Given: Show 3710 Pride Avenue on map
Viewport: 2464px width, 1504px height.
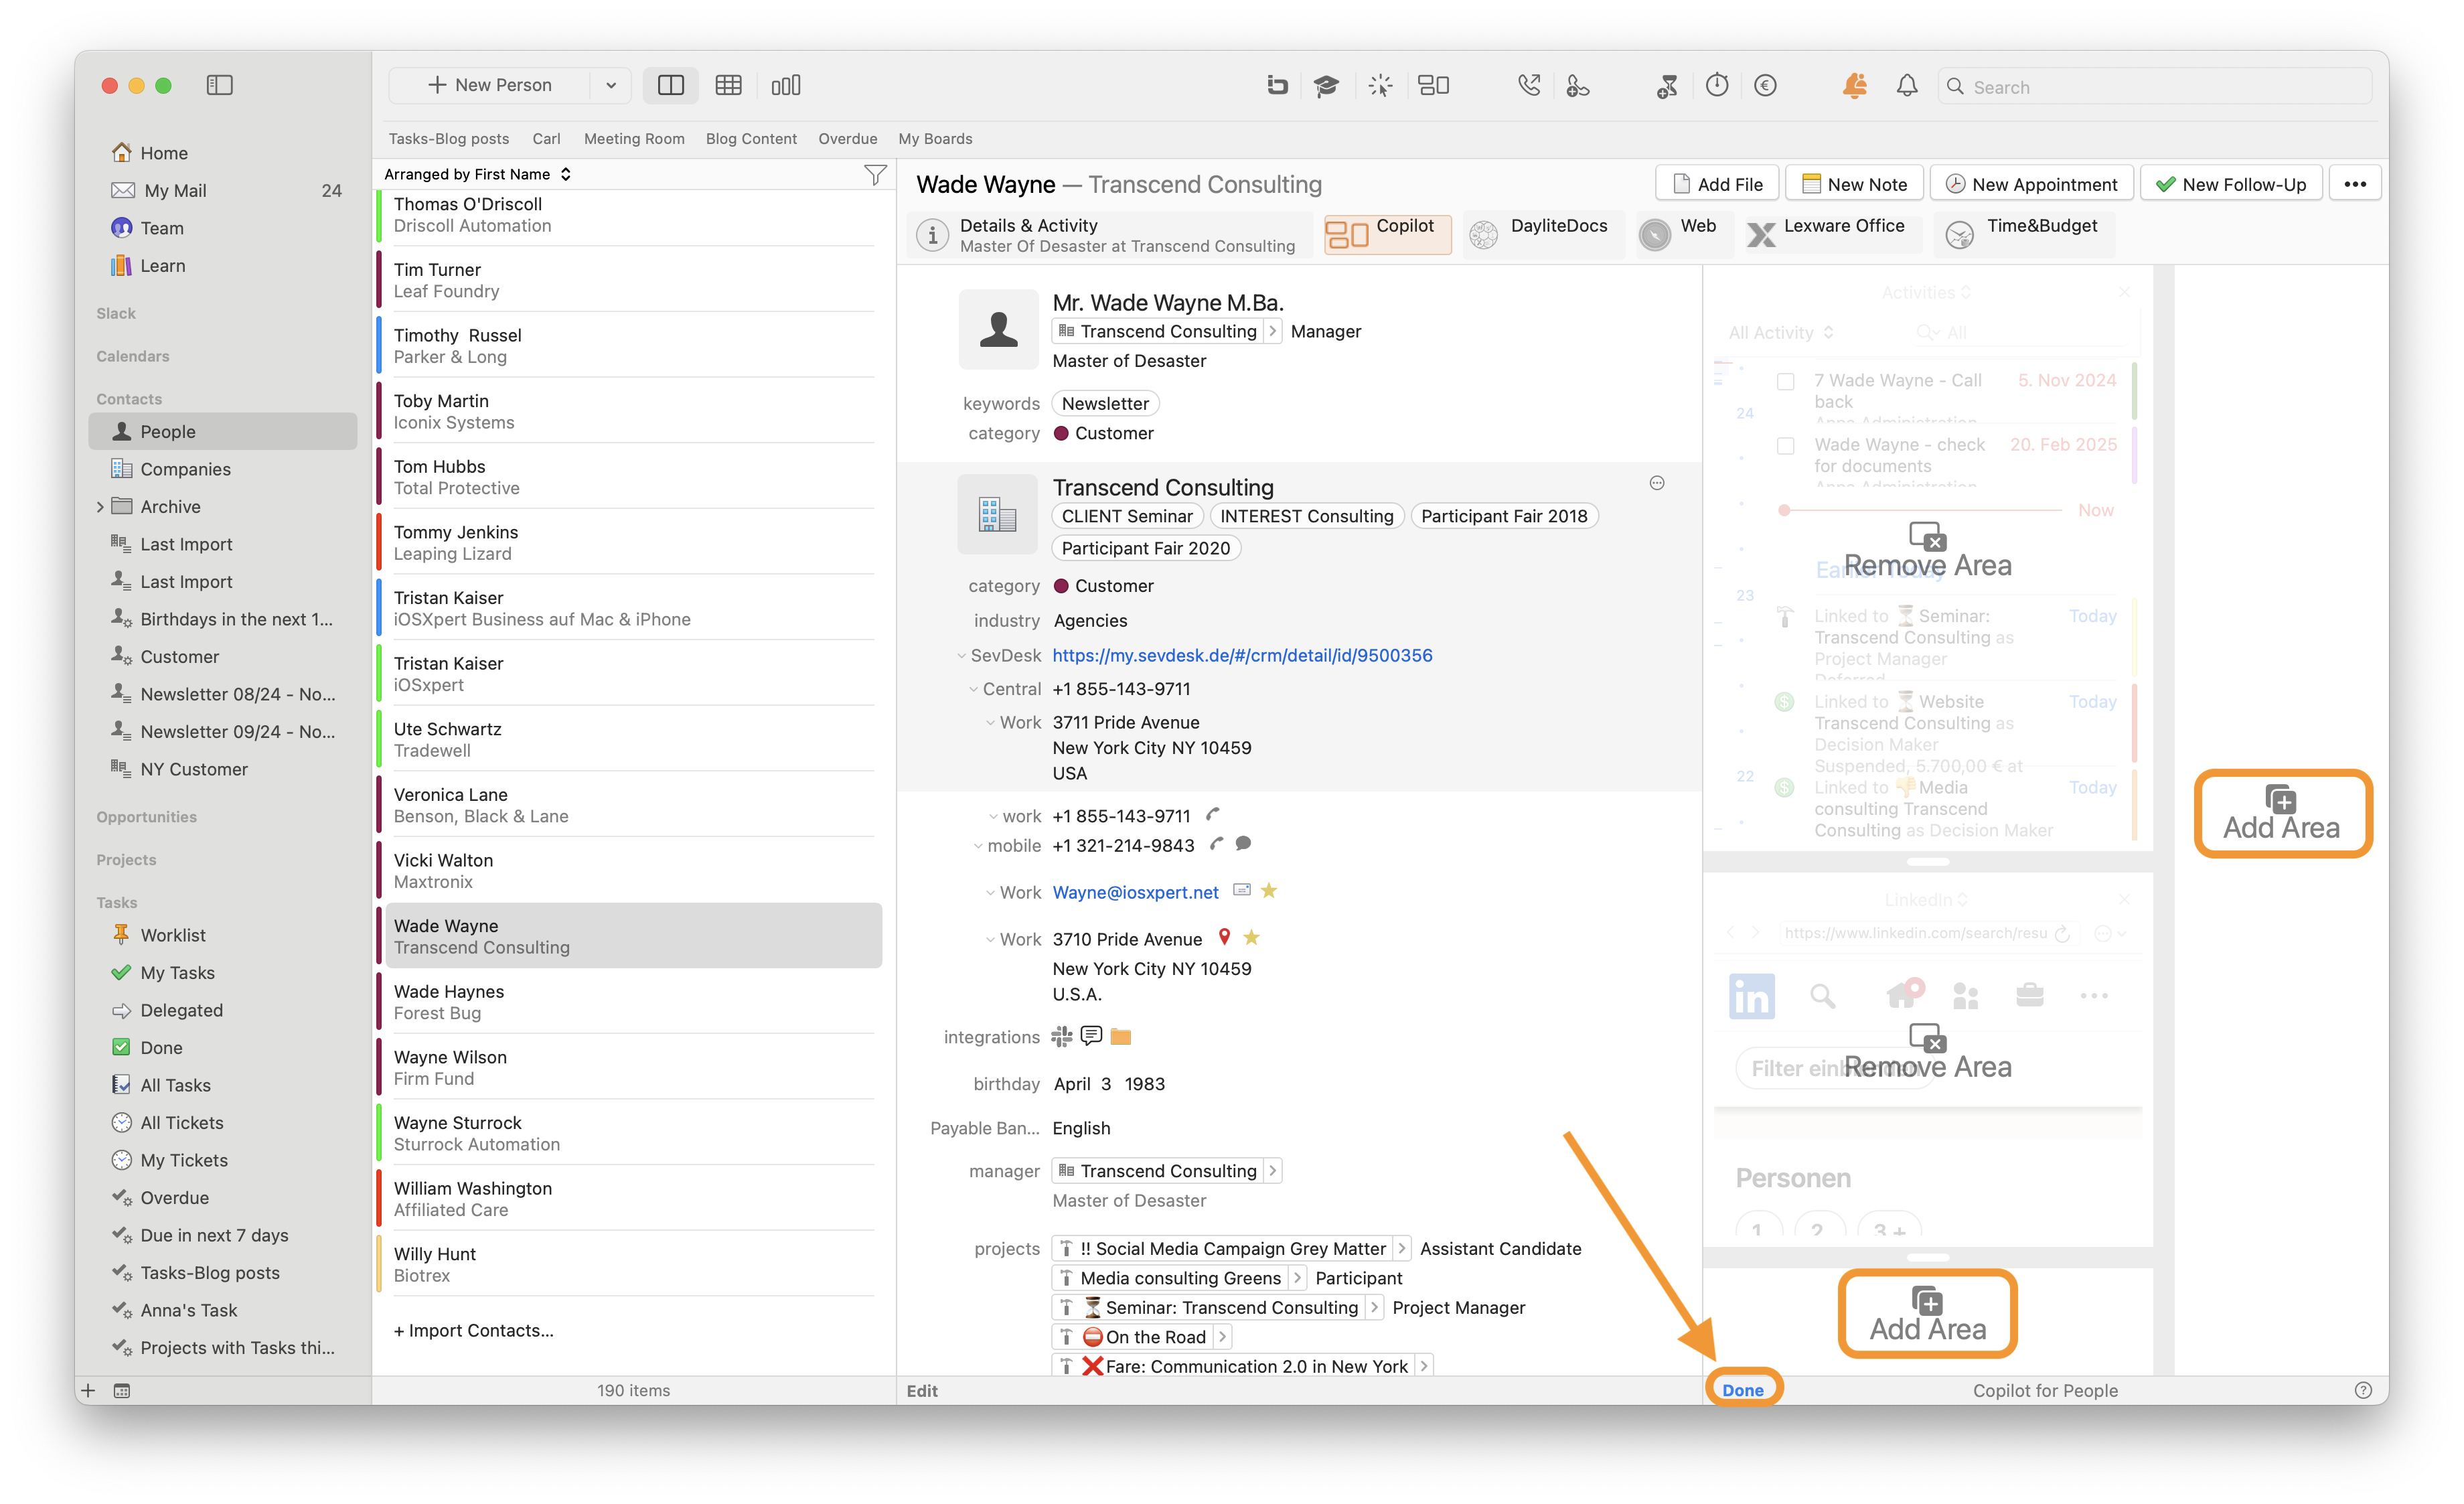Looking at the screenshot, I should click(1224, 937).
